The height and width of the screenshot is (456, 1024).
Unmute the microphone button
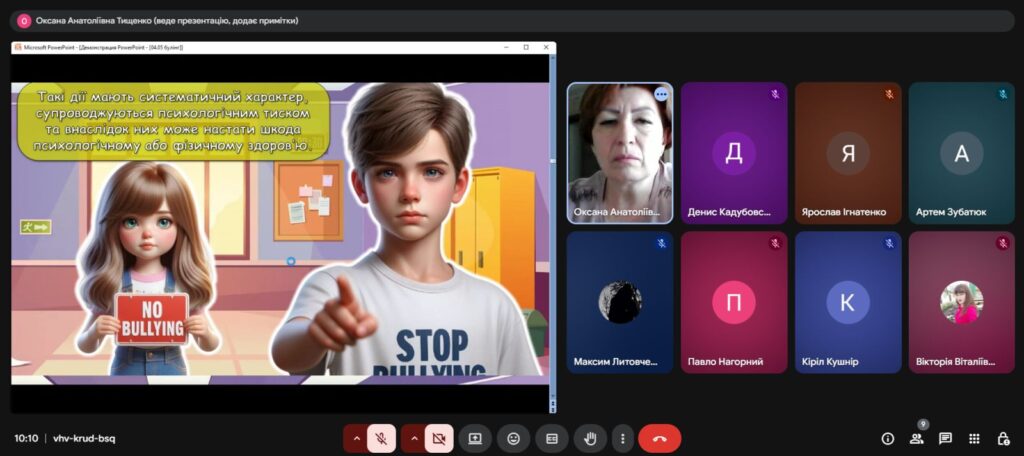tap(381, 438)
